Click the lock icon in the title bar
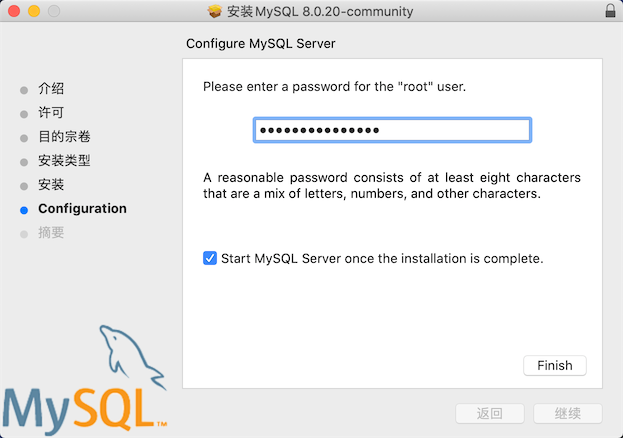The image size is (623, 438). 610,12
